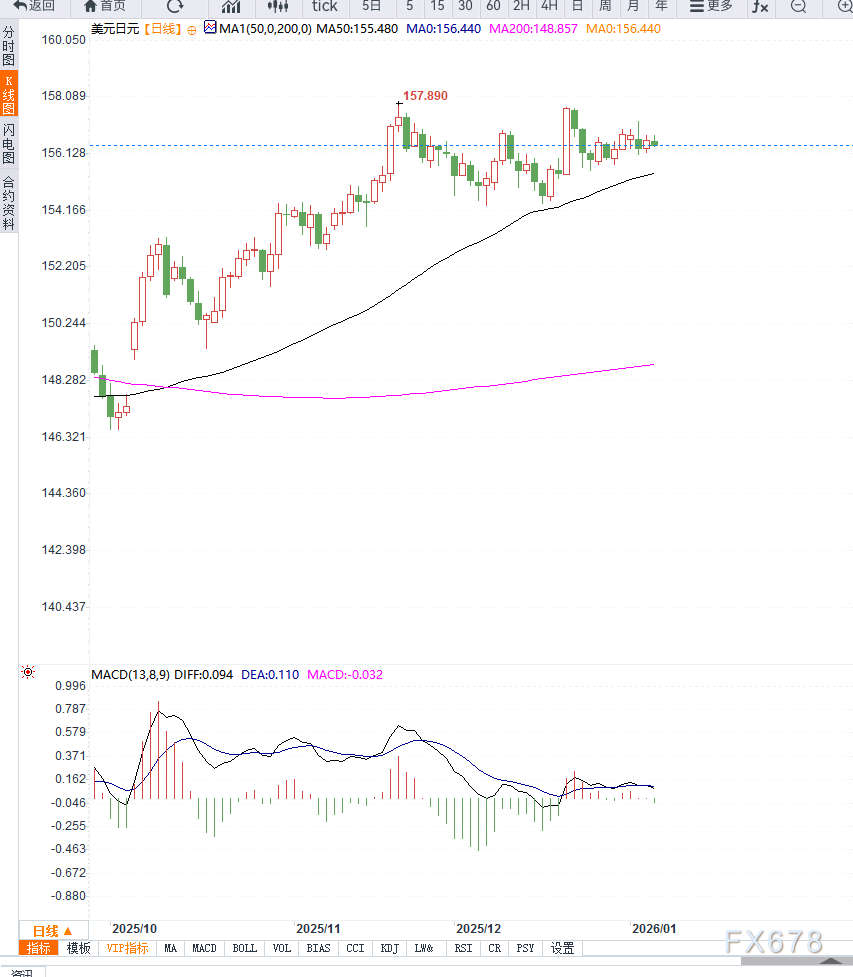Click the MACD indicator settings sun icon
Image resolution: width=853 pixels, height=977 pixels.
[x=28, y=673]
